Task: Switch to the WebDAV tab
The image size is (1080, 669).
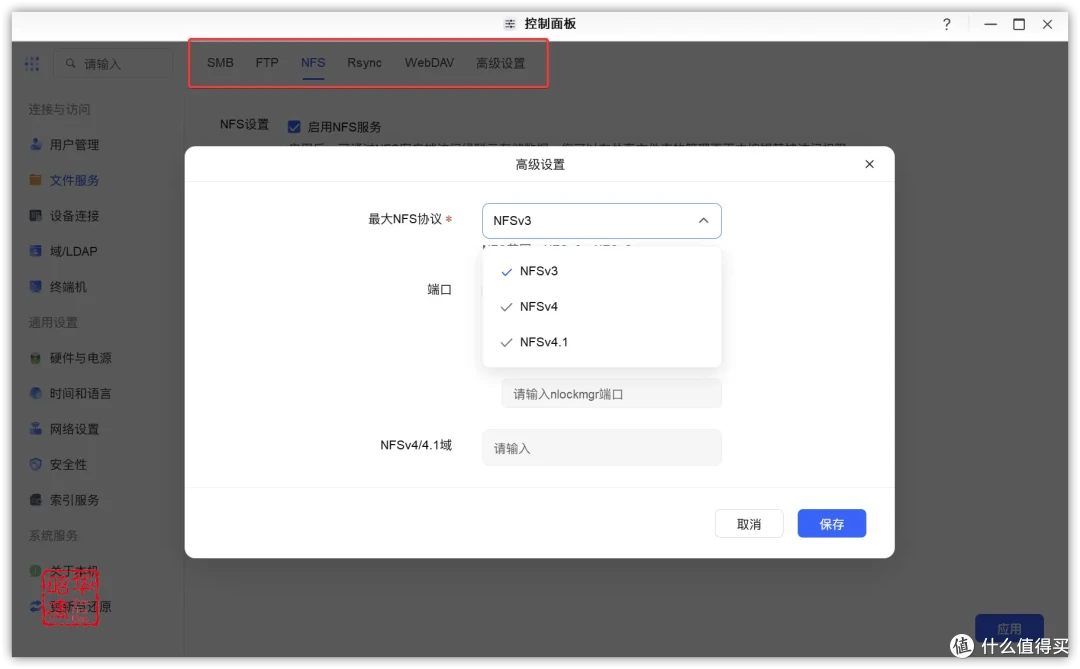Action: pyautogui.click(x=429, y=63)
